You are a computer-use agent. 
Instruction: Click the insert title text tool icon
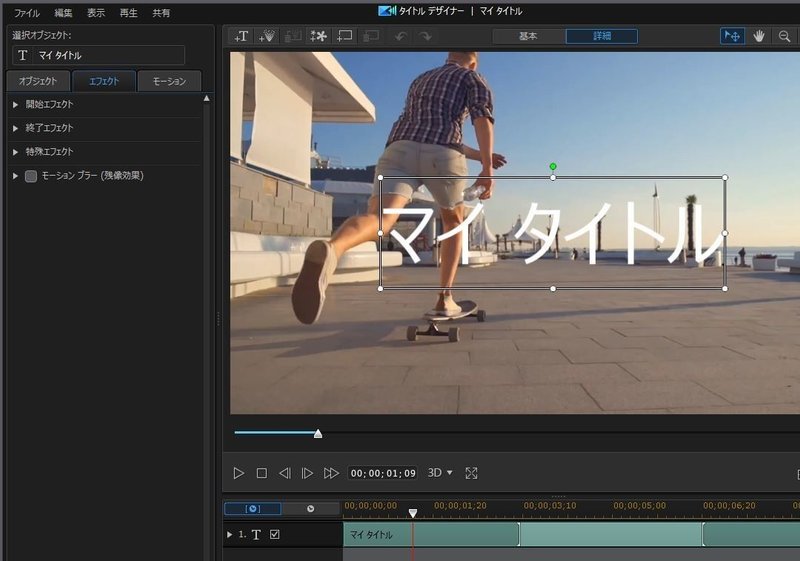click(241, 36)
